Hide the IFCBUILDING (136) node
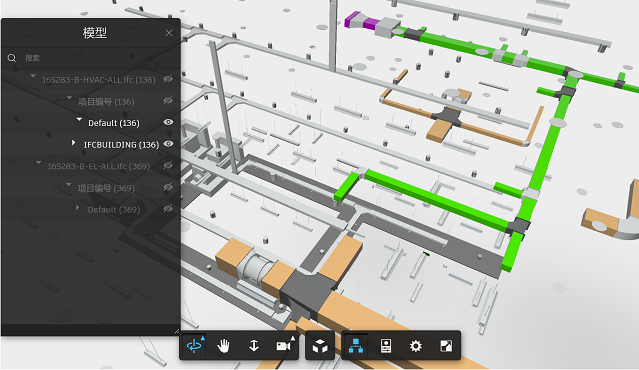This screenshot has width=639, height=370. (x=168, y=143)
